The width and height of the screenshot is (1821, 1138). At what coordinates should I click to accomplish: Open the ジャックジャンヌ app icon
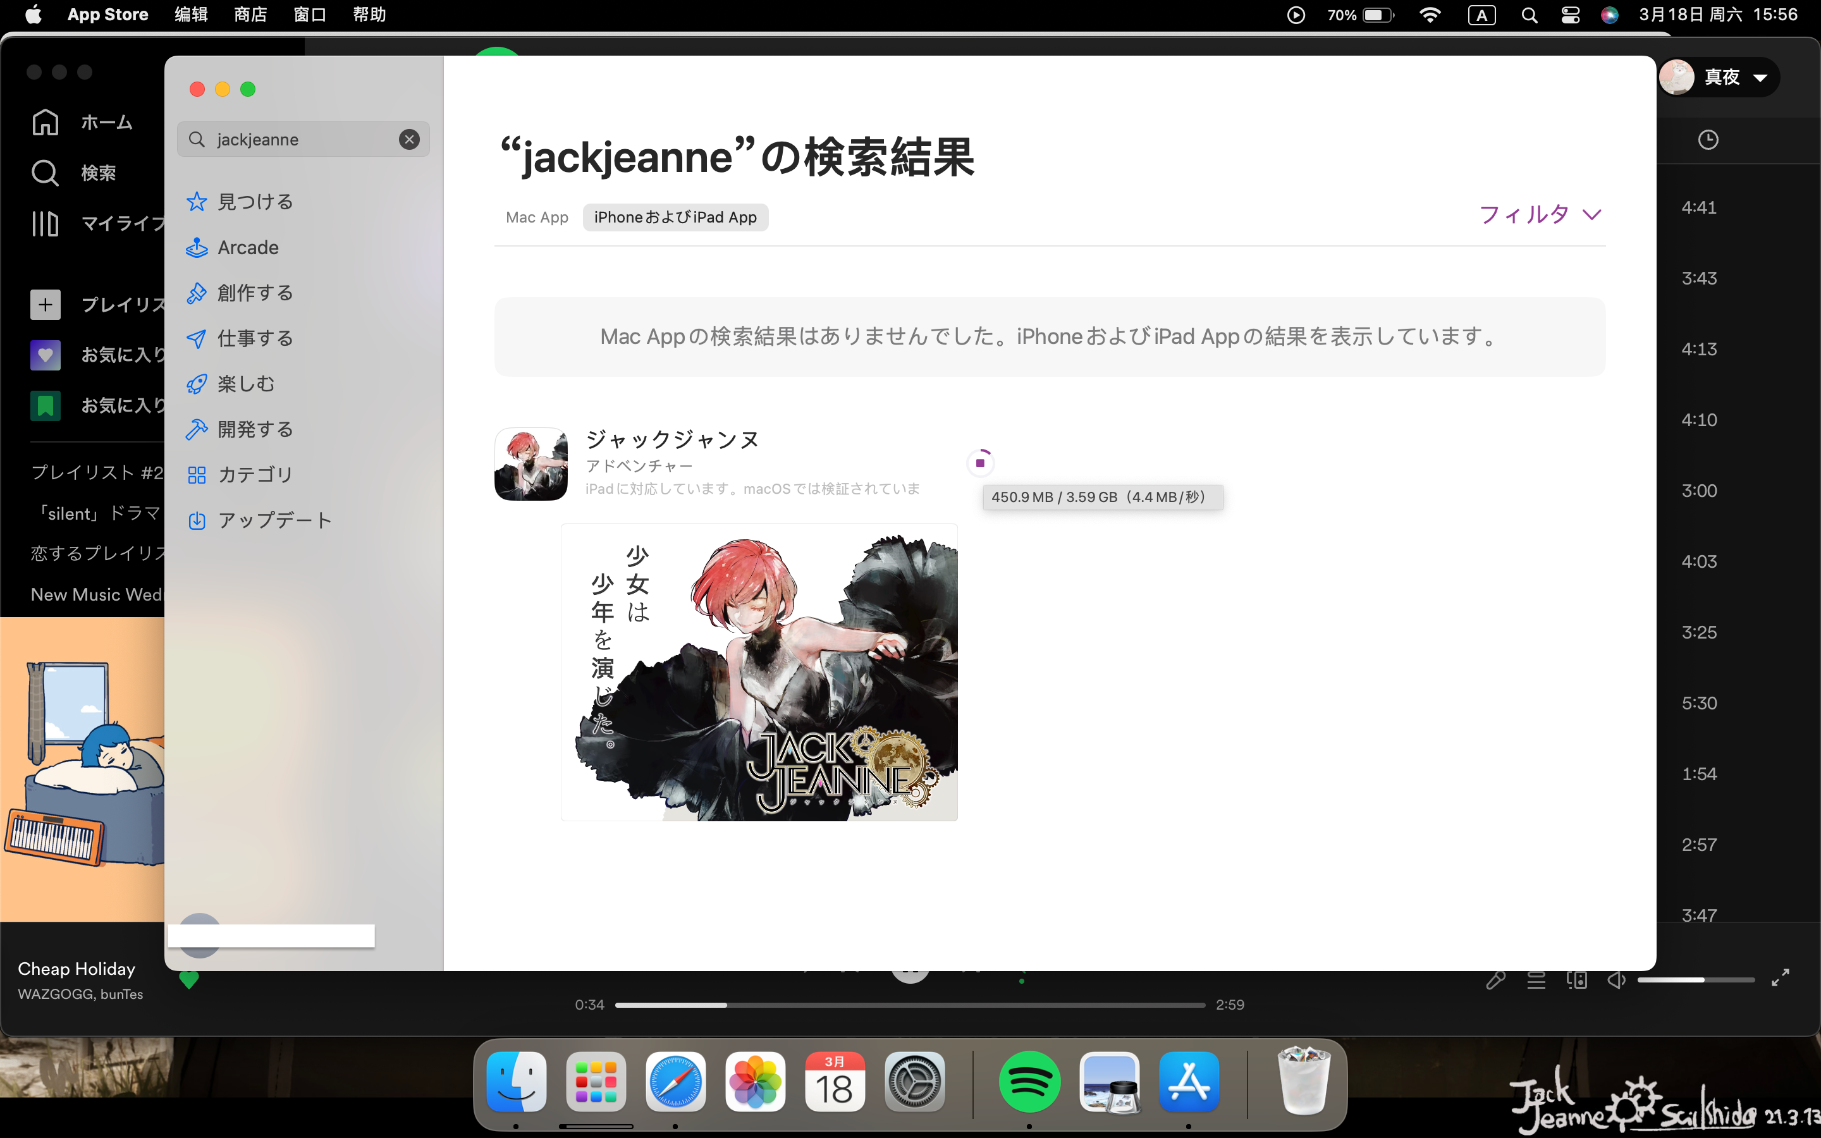pyautogui.click(x=531, y=464)
